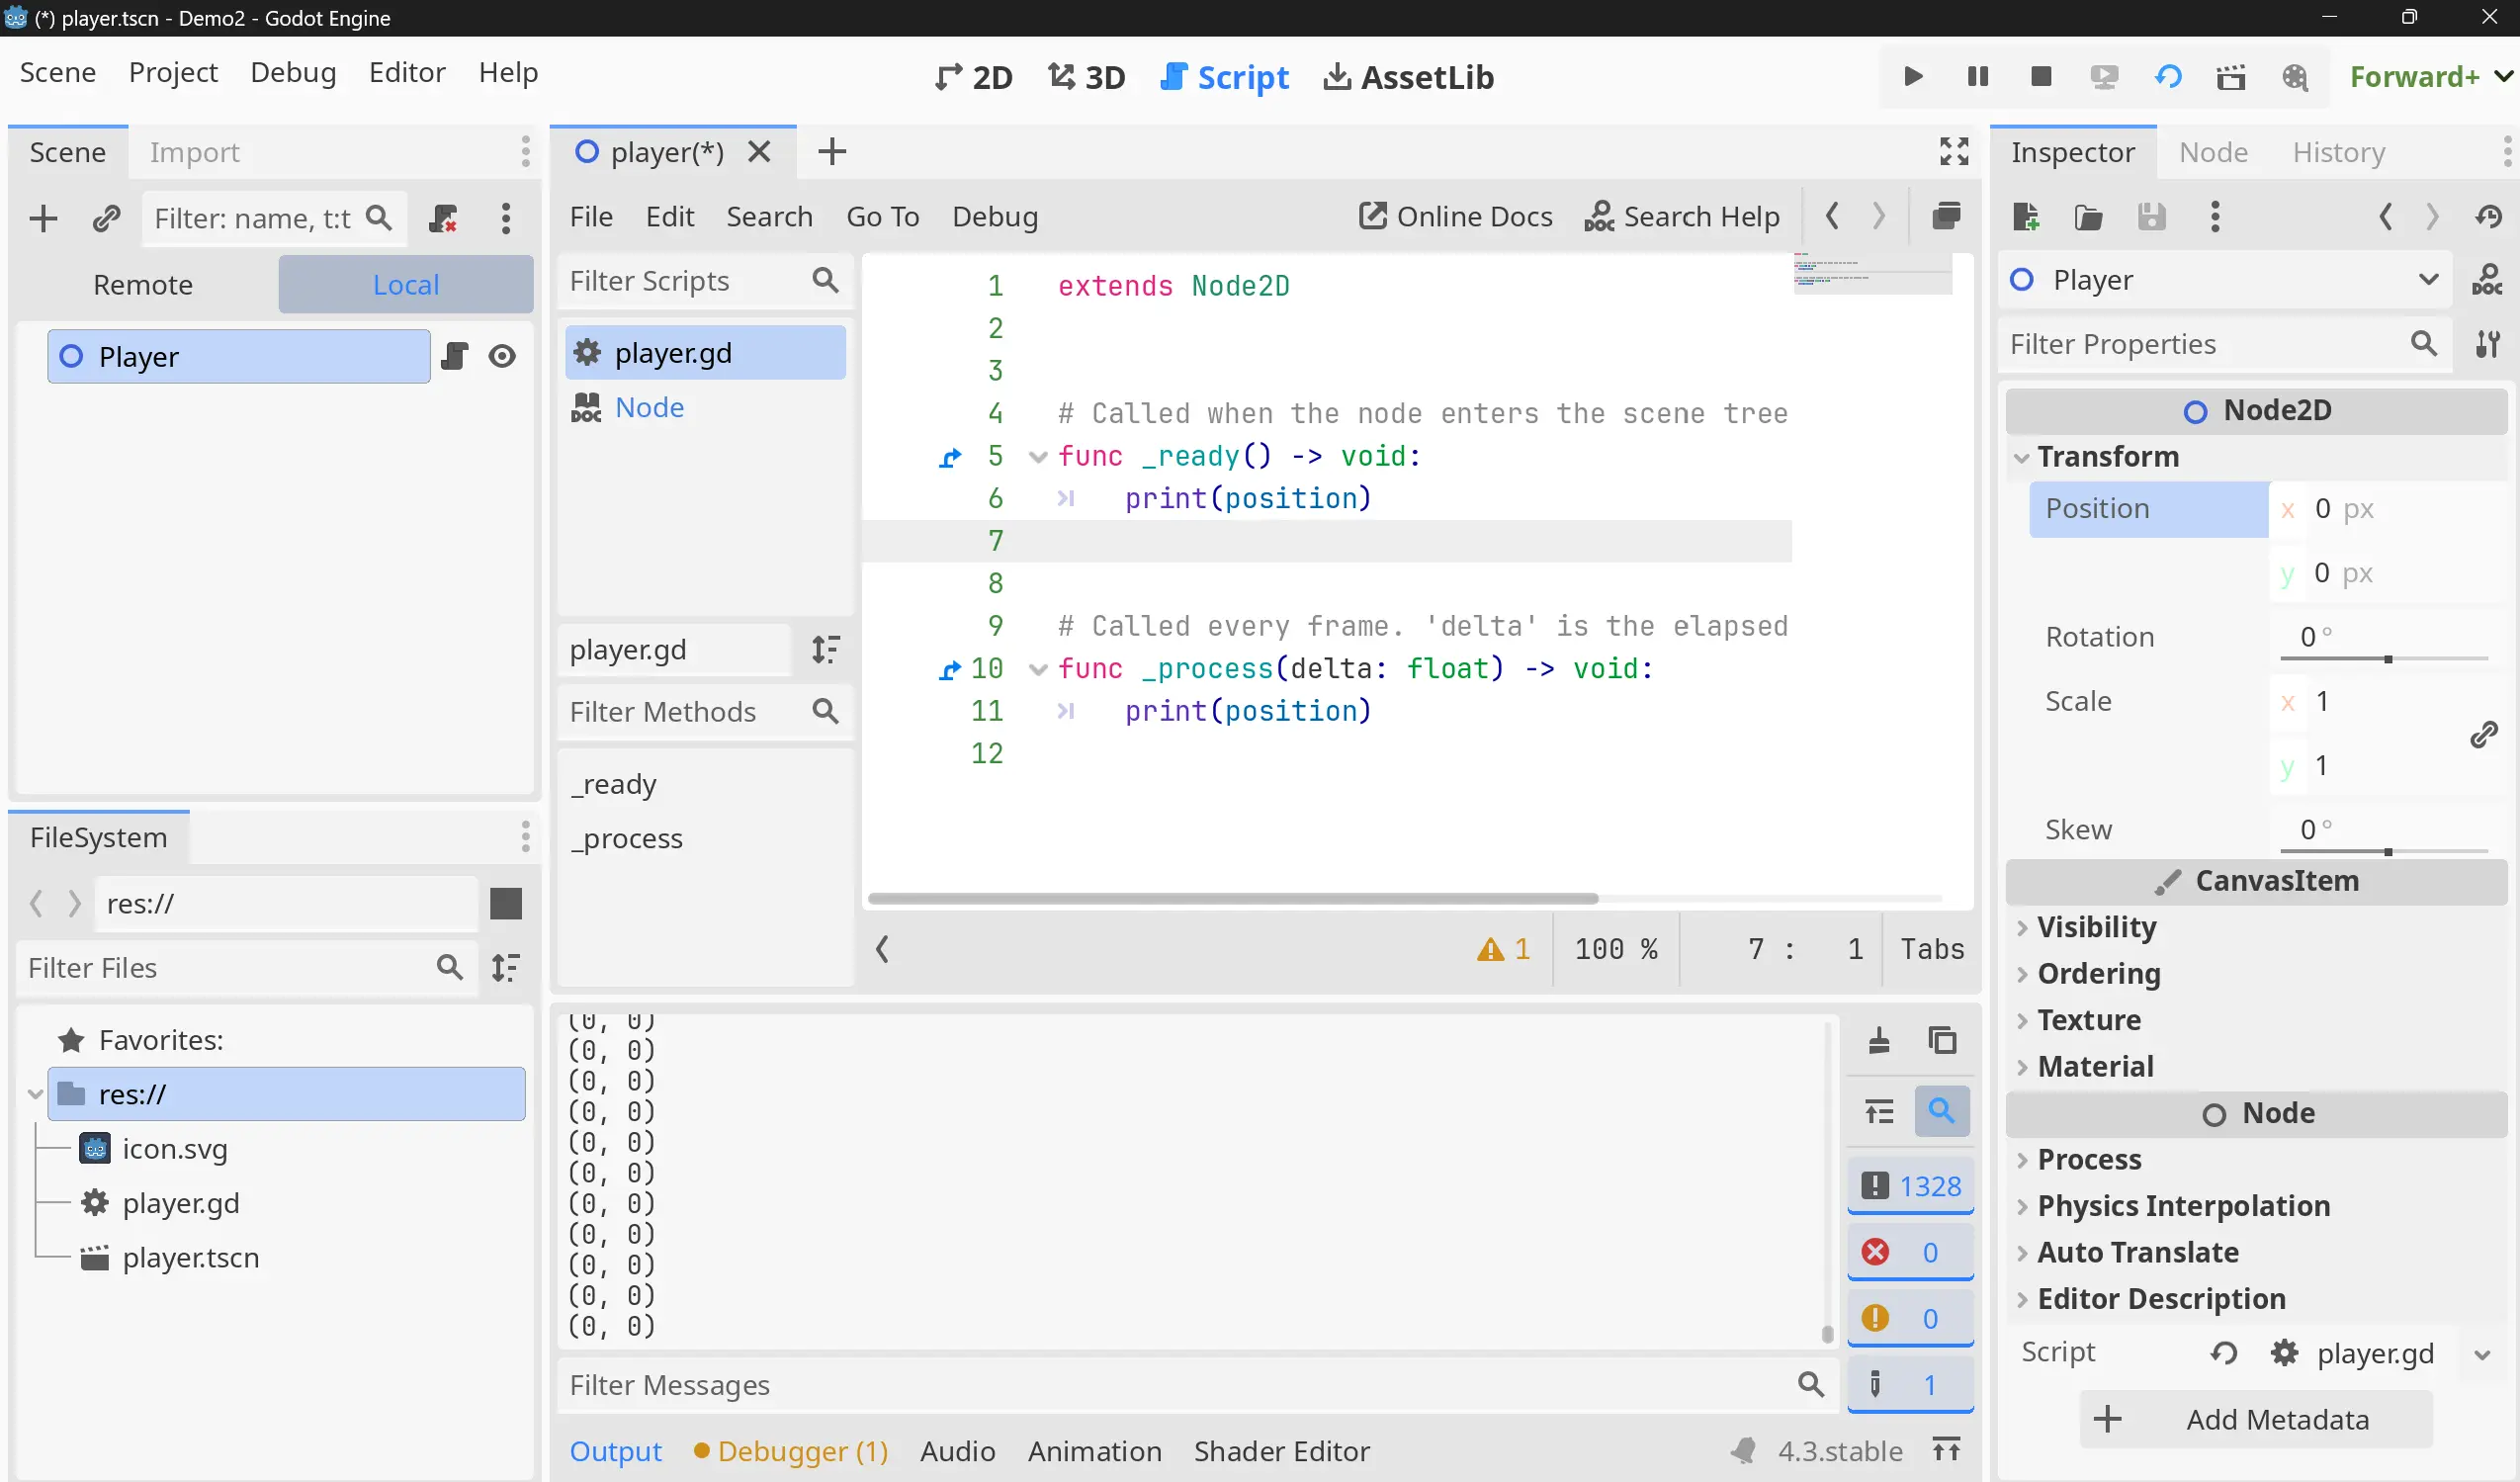Open the script warnings indicator
2520x1482 pixels.
pyautogui.click(x=1503, y=949)
